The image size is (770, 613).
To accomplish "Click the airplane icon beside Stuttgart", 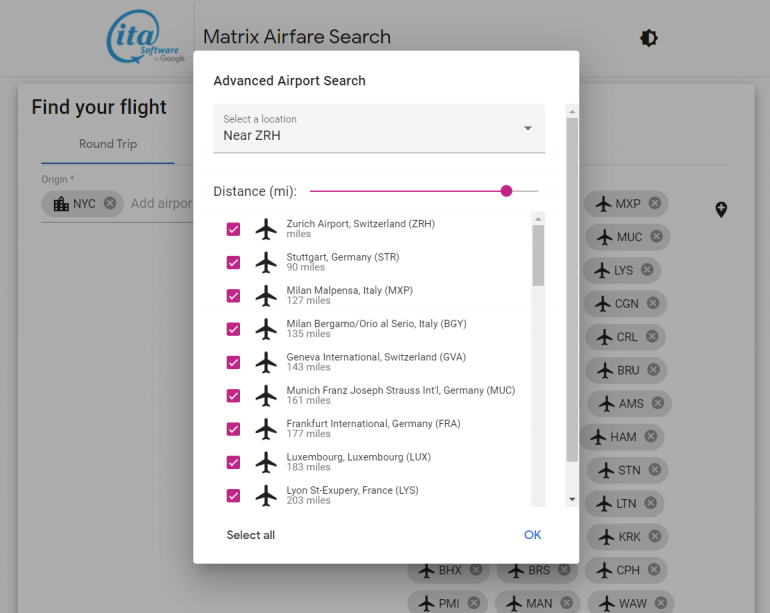I will (266, 262).
